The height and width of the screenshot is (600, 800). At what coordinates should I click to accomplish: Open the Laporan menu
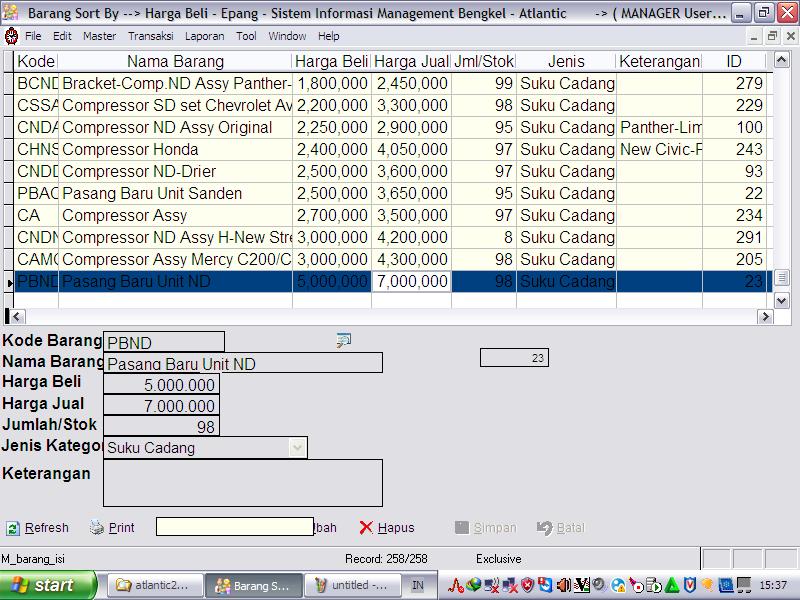coord(204,36)
